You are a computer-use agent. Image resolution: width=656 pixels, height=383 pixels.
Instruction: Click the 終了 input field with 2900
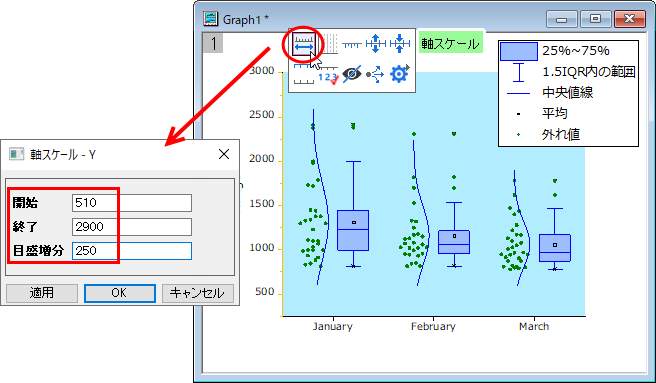click(132, 227)
